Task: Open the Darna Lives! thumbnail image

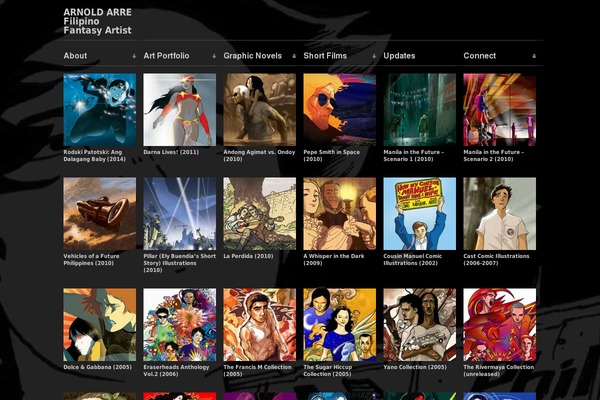Action: (x=179, y=110)
